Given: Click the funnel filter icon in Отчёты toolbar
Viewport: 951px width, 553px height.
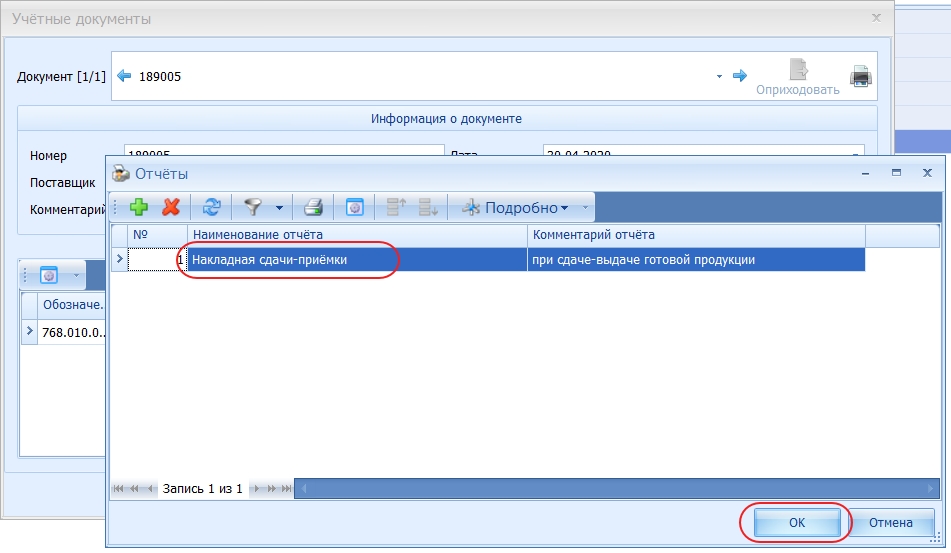Looking at the screenshot, I should pyautogui.click(x=253, y=207).
